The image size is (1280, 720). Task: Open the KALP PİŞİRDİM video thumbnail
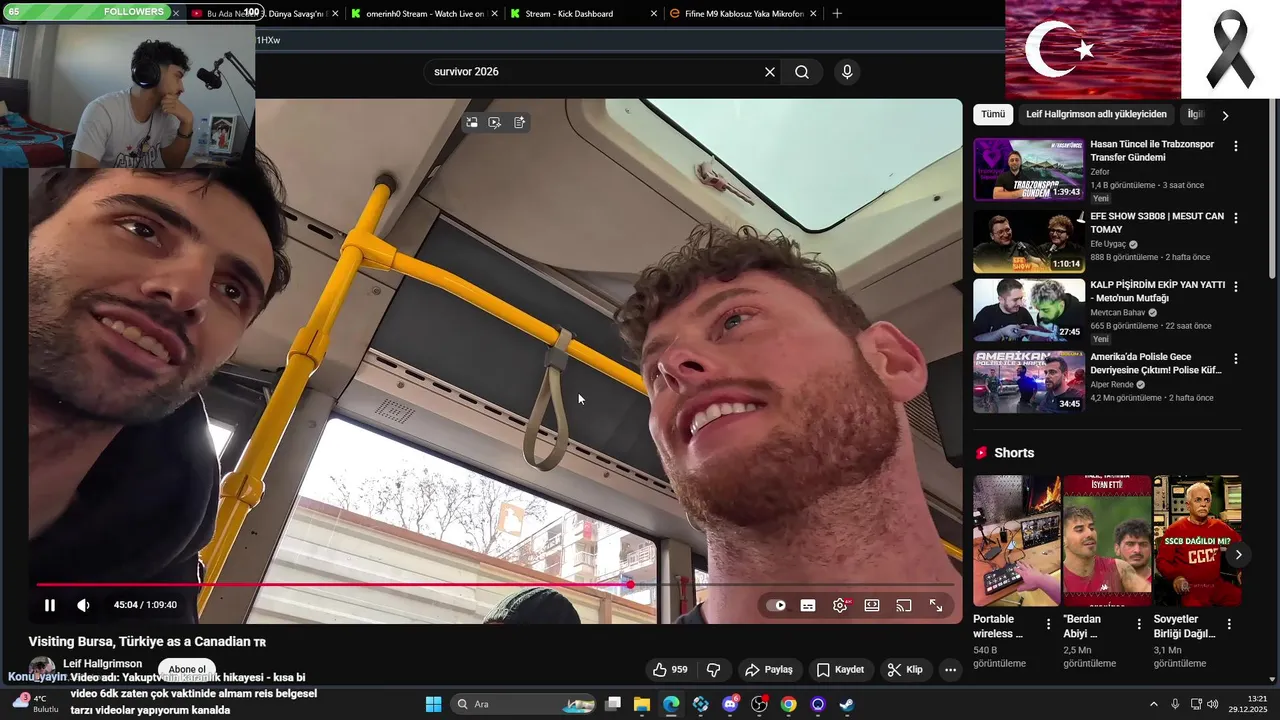coord(1029,310)
